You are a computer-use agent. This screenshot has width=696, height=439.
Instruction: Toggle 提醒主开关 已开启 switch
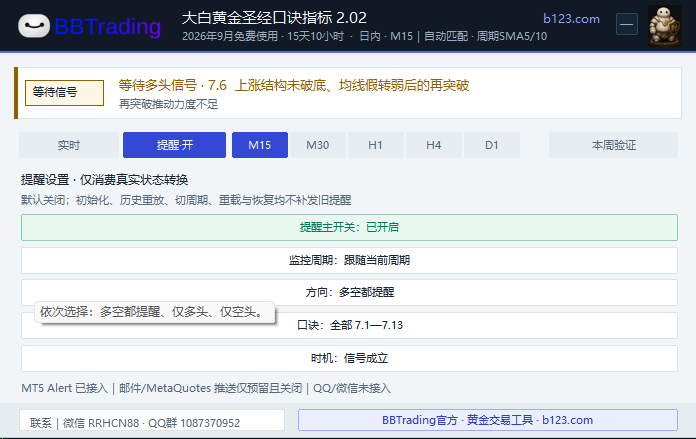coord(349,227)
